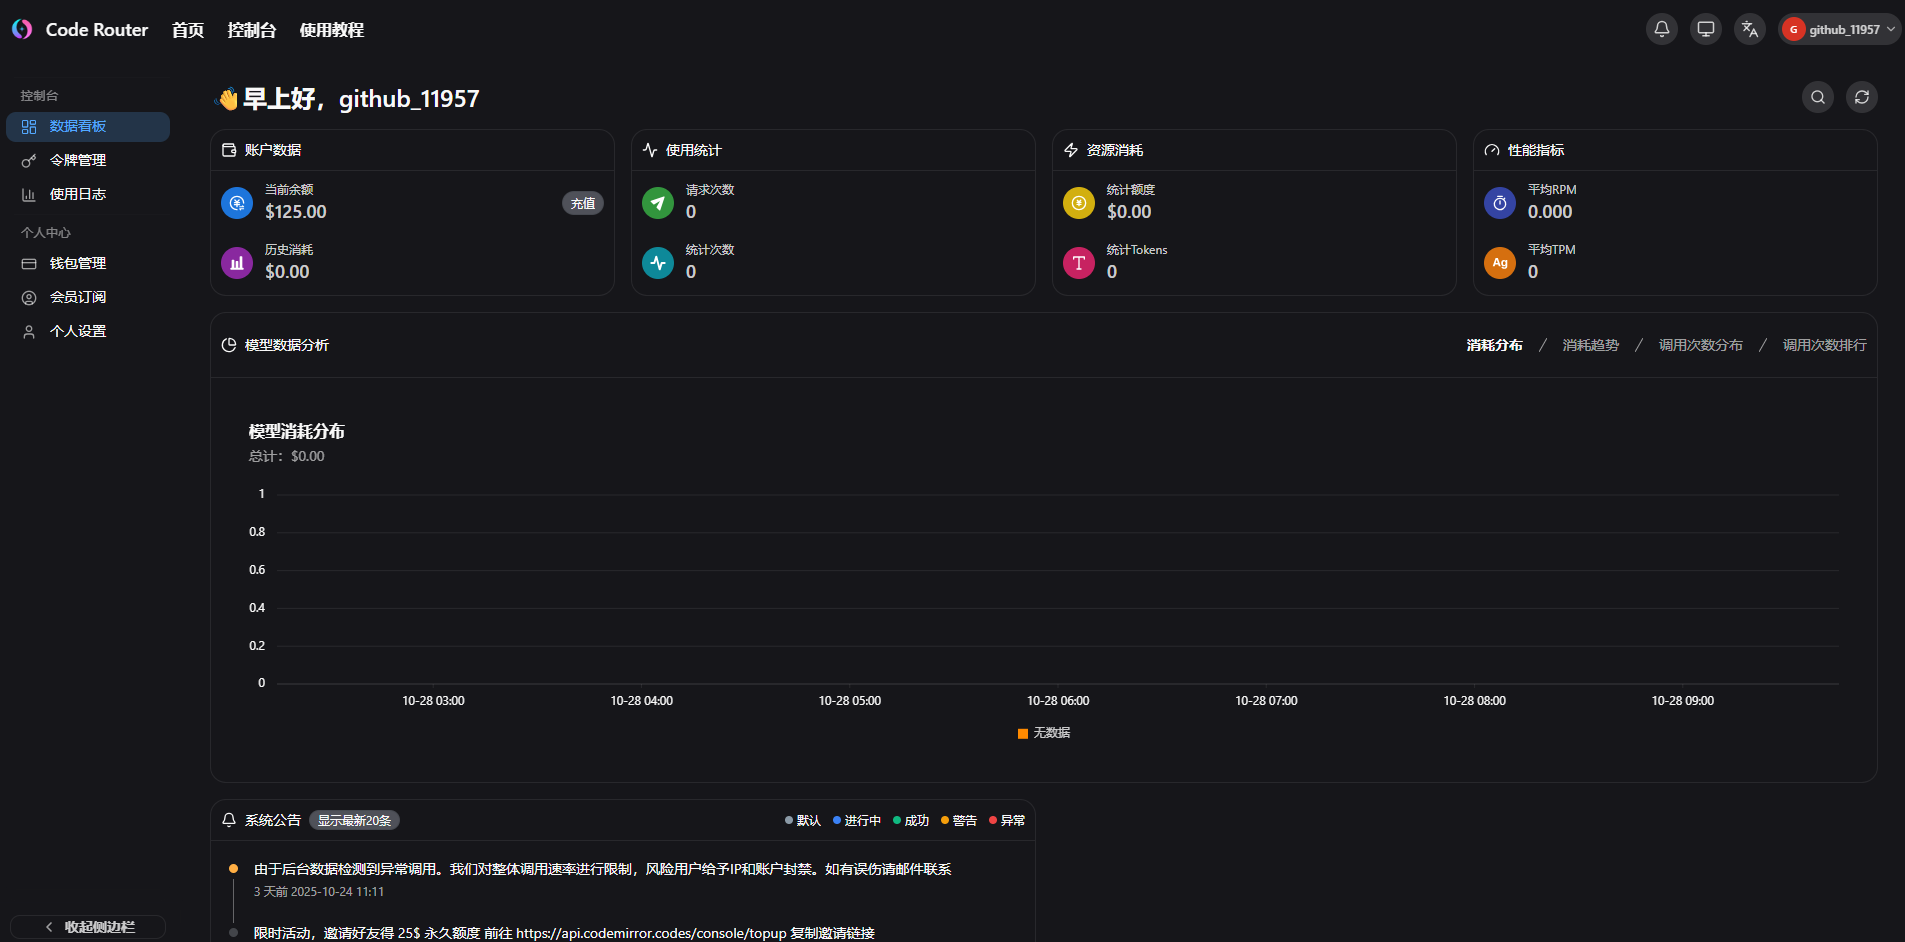Click the Code Router logo icon

[22, 29]
